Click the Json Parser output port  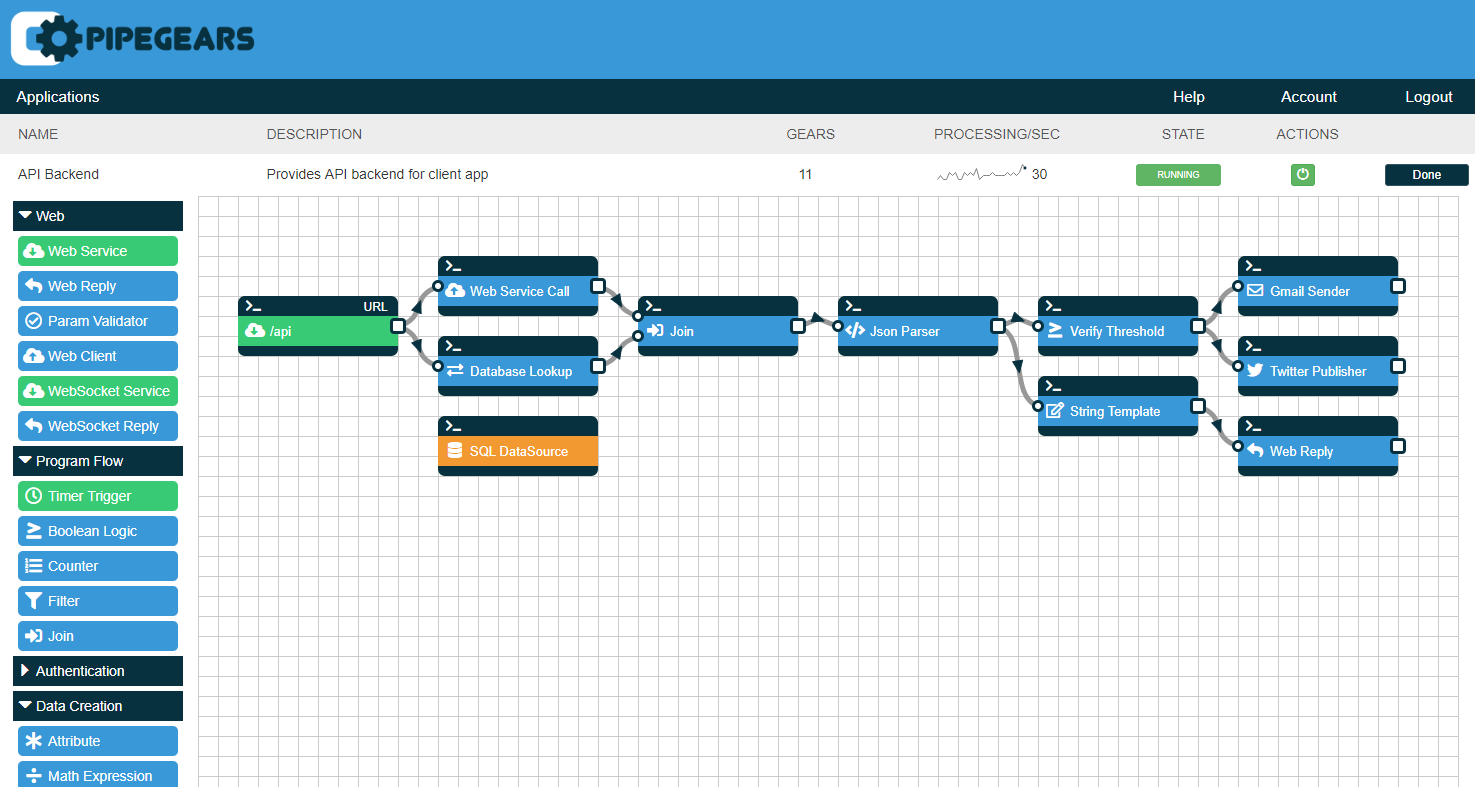point(997,326)
